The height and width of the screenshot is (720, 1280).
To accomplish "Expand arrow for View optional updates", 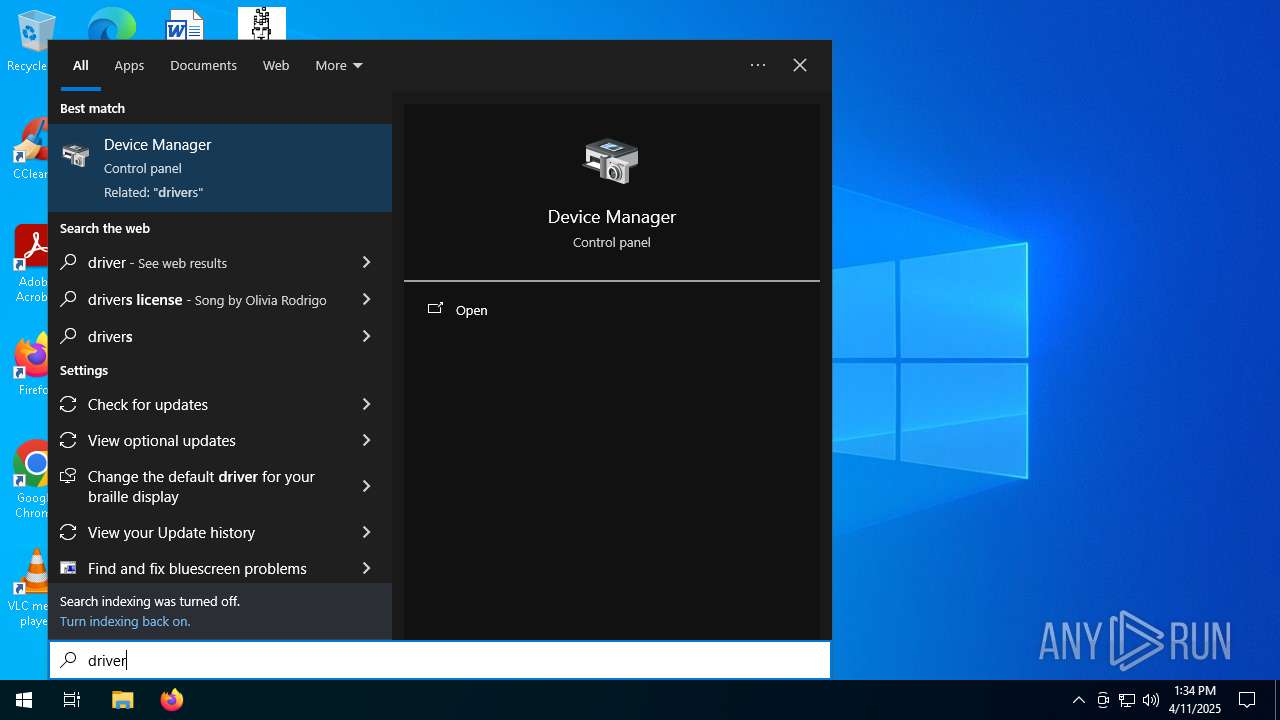I will pos(366,440).
